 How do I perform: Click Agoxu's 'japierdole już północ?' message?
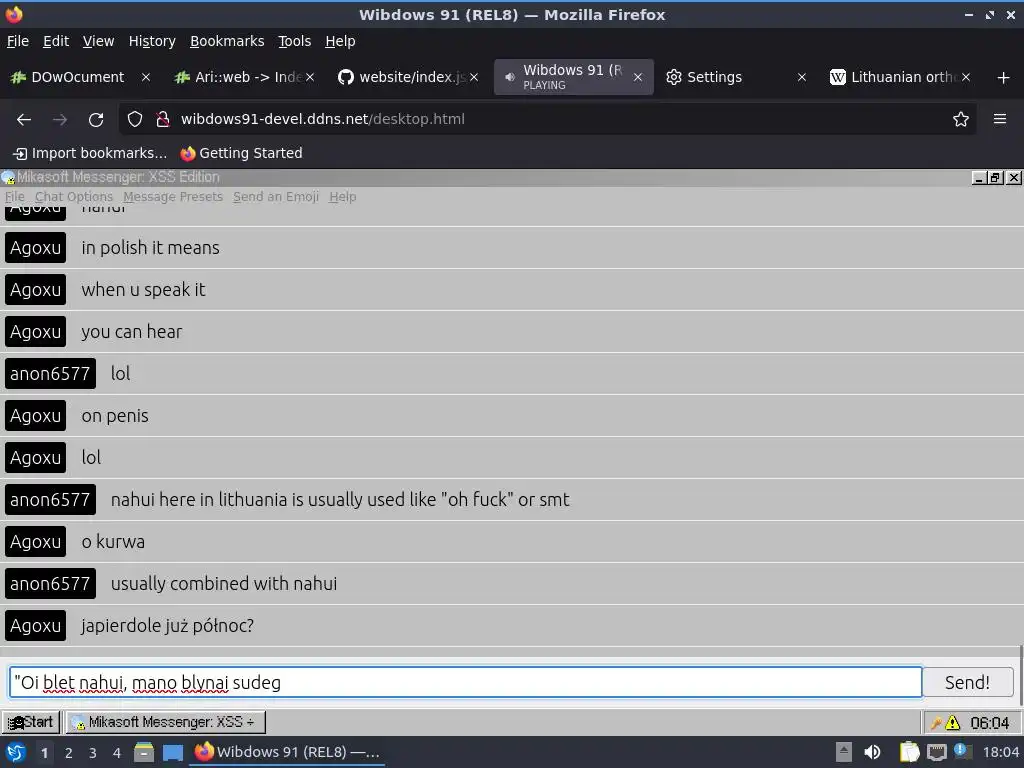pyautogui.click(x=167, y=626)
